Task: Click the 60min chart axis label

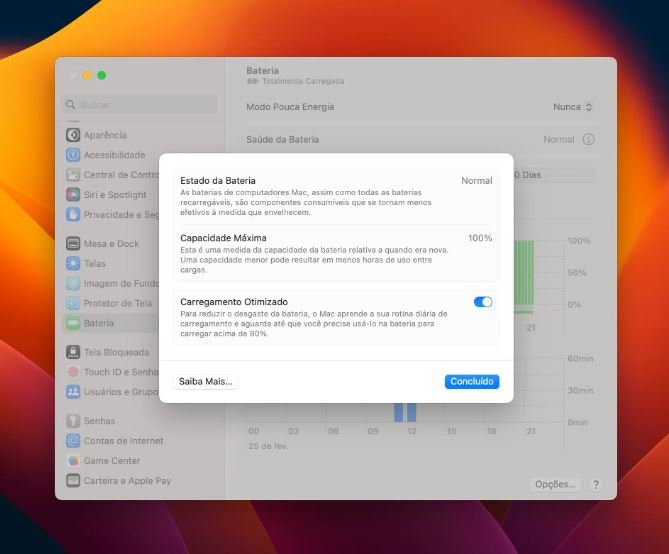Action: 580,359
